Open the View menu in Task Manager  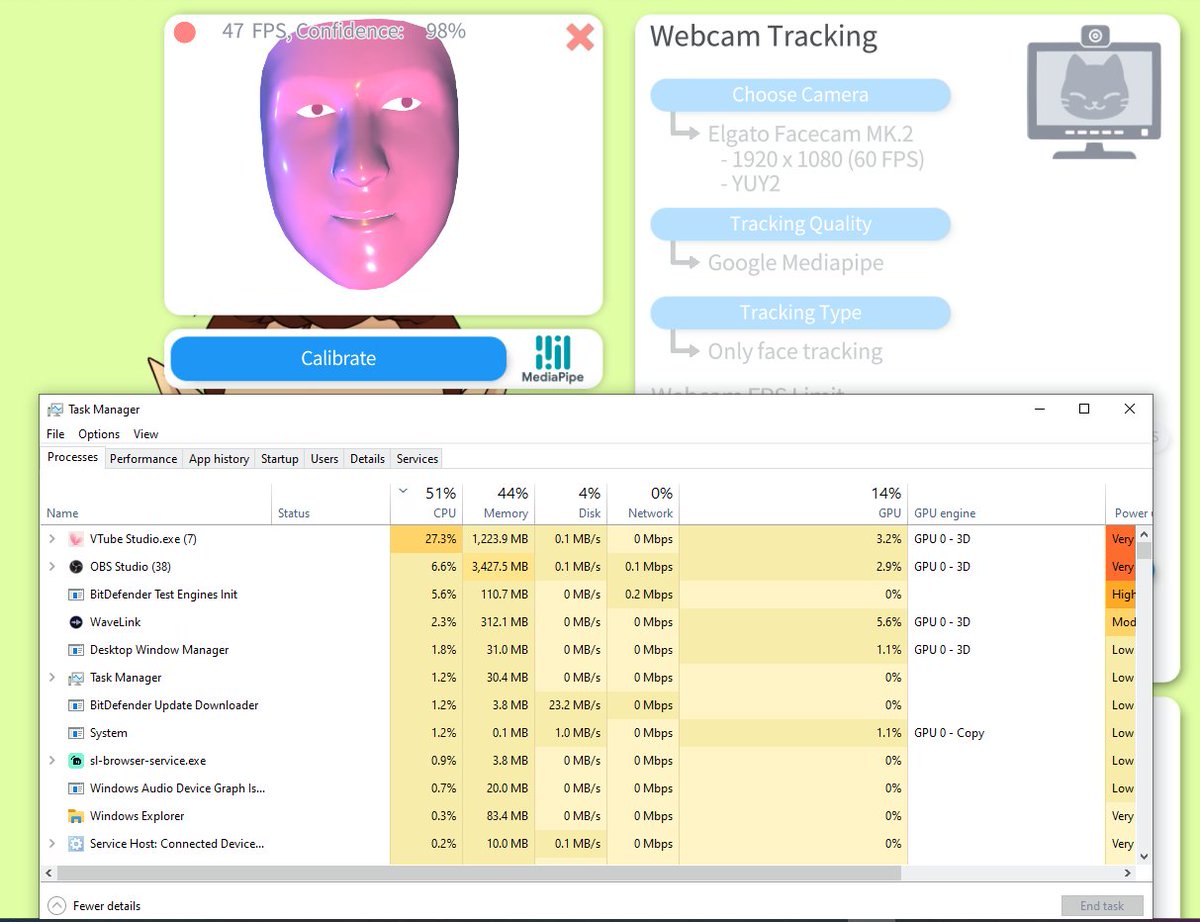tap(146, 434)
